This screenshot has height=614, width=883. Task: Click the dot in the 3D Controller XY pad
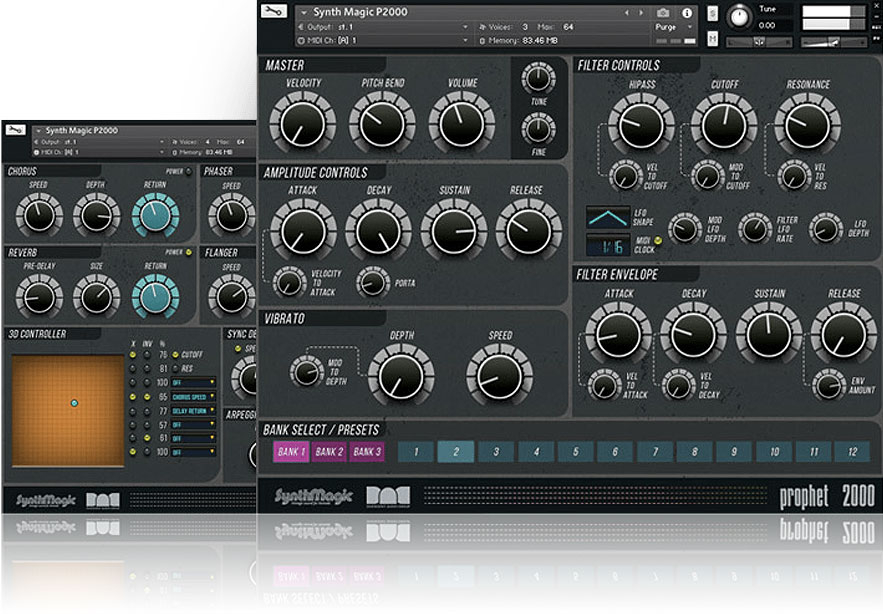point(73,403)
